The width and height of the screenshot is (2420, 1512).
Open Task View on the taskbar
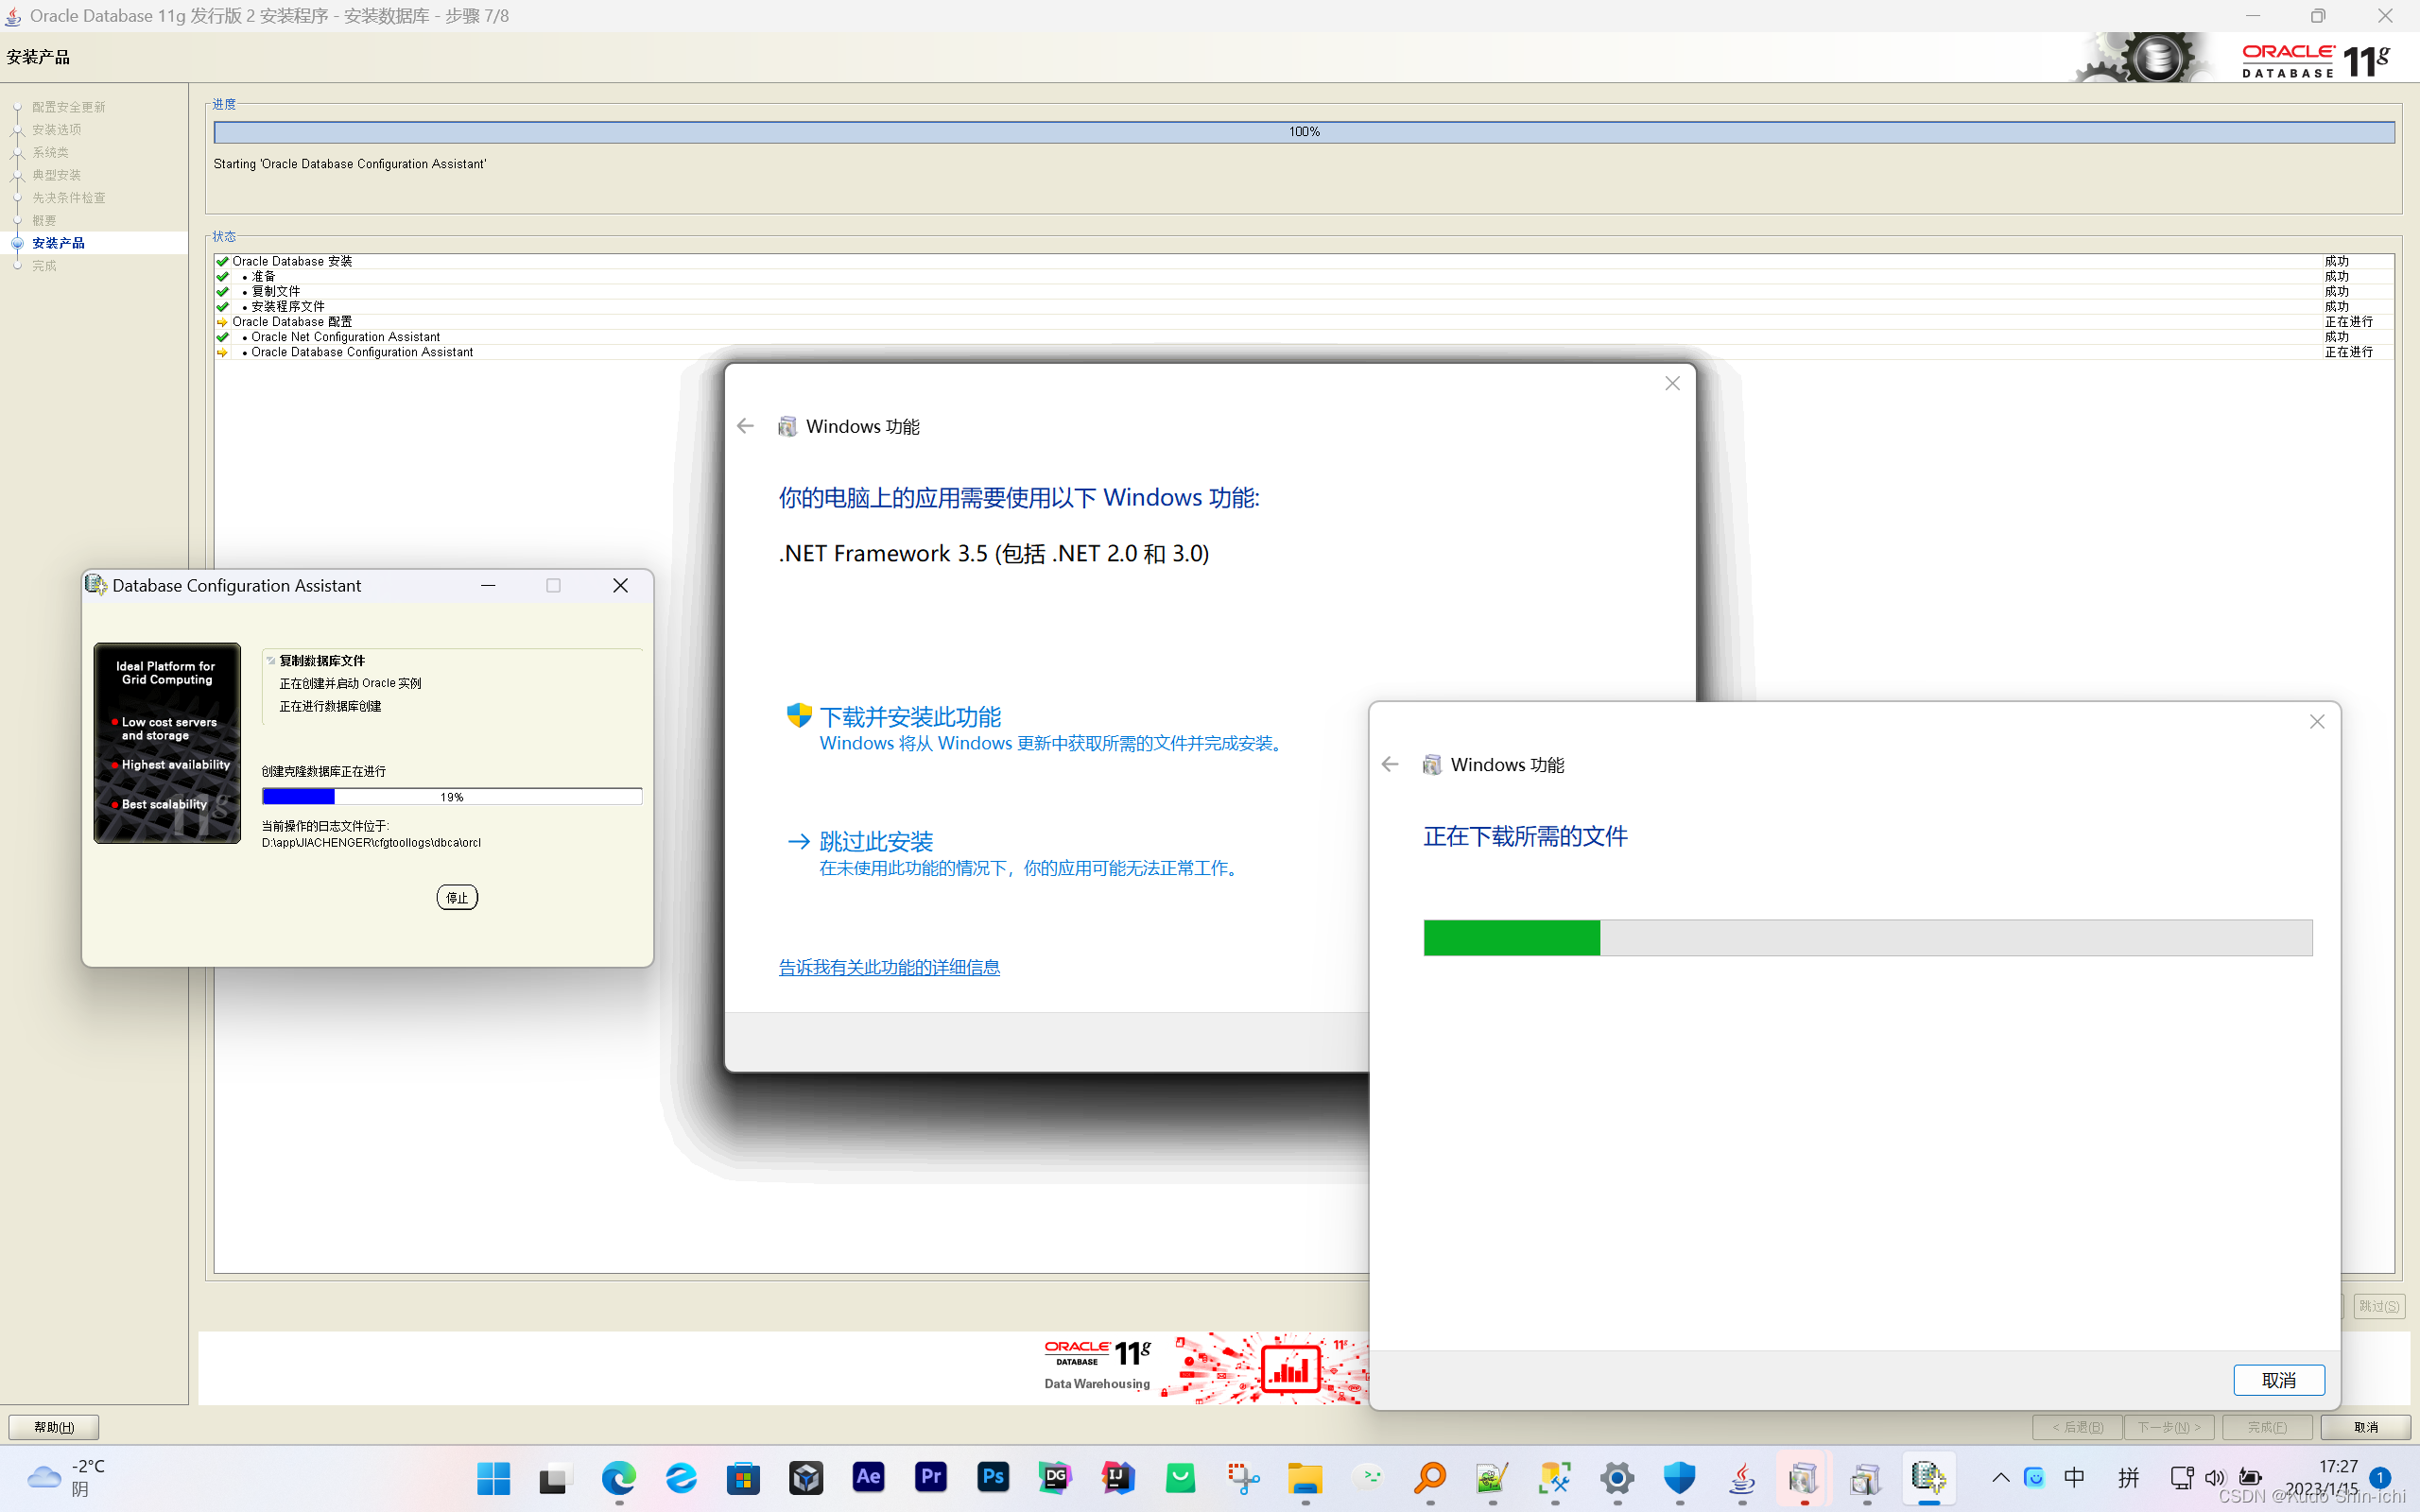coord(555,1477)
